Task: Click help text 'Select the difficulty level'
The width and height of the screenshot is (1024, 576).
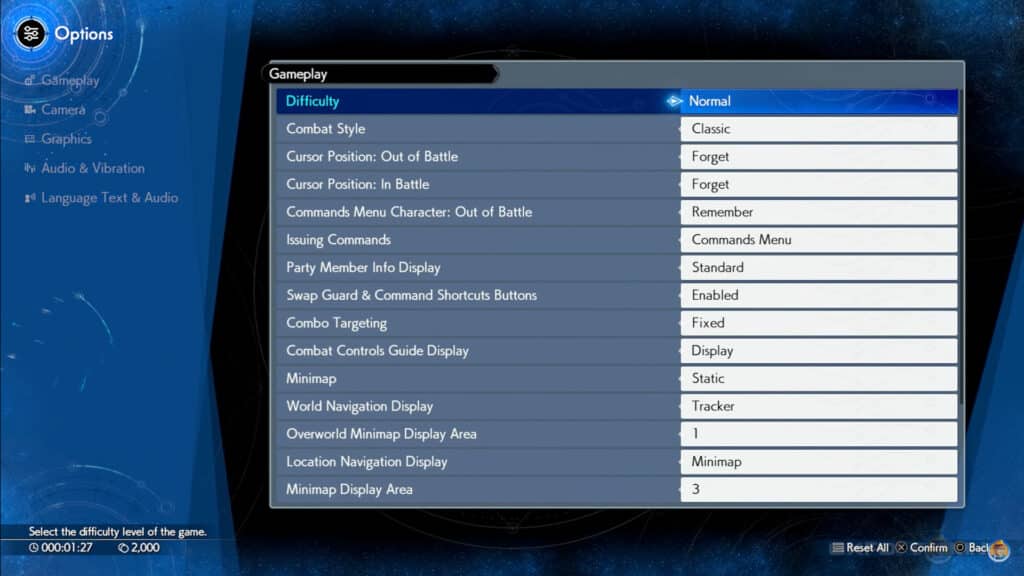Action: point(118,532)
